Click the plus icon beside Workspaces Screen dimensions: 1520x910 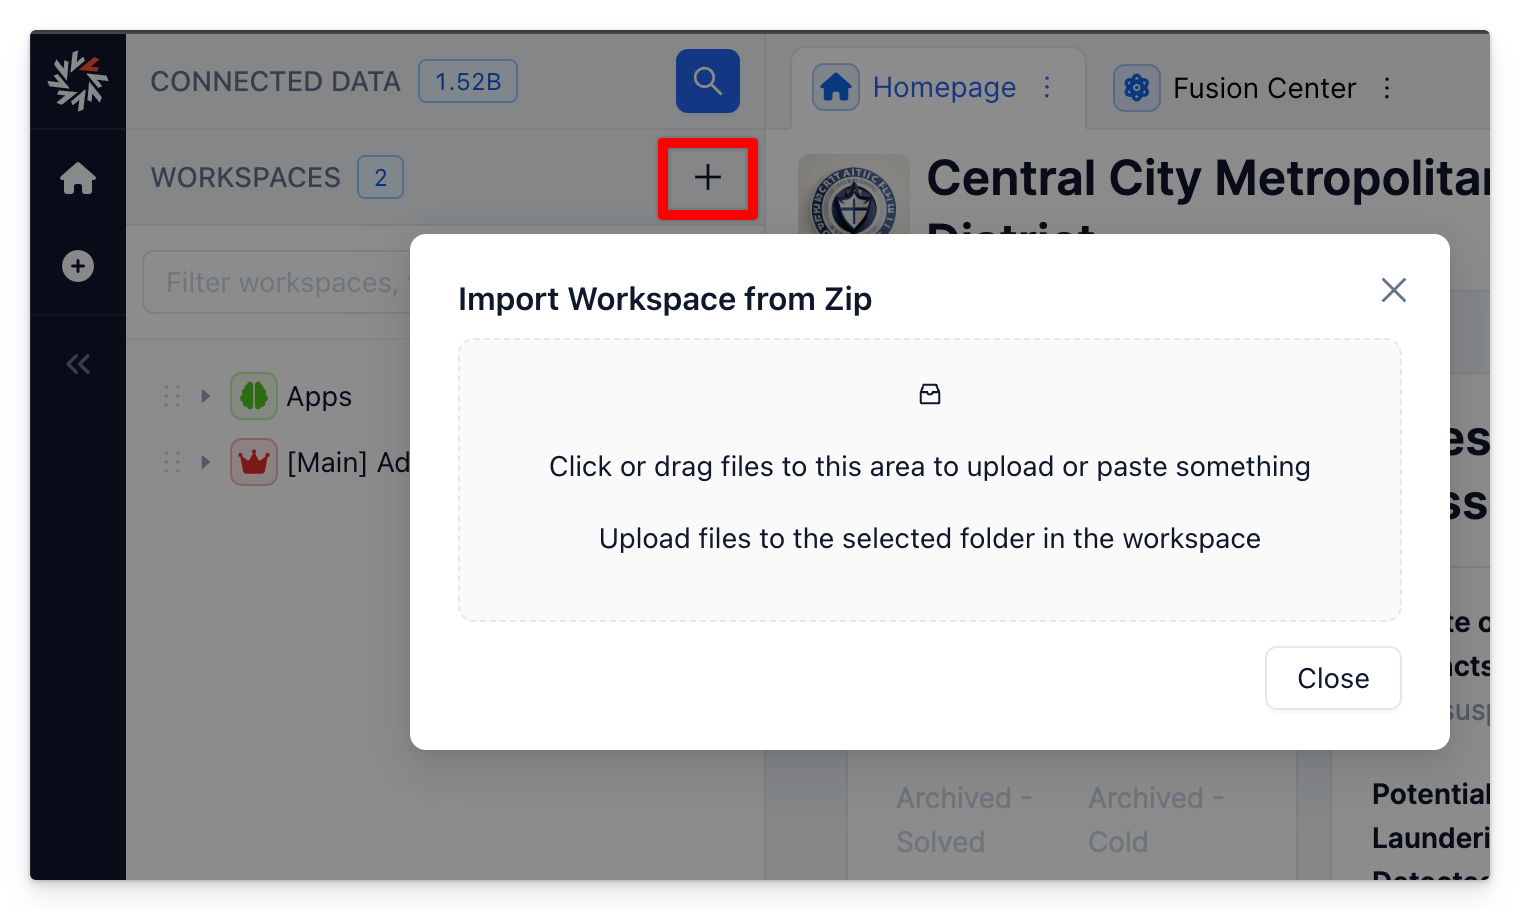(707, 178)
